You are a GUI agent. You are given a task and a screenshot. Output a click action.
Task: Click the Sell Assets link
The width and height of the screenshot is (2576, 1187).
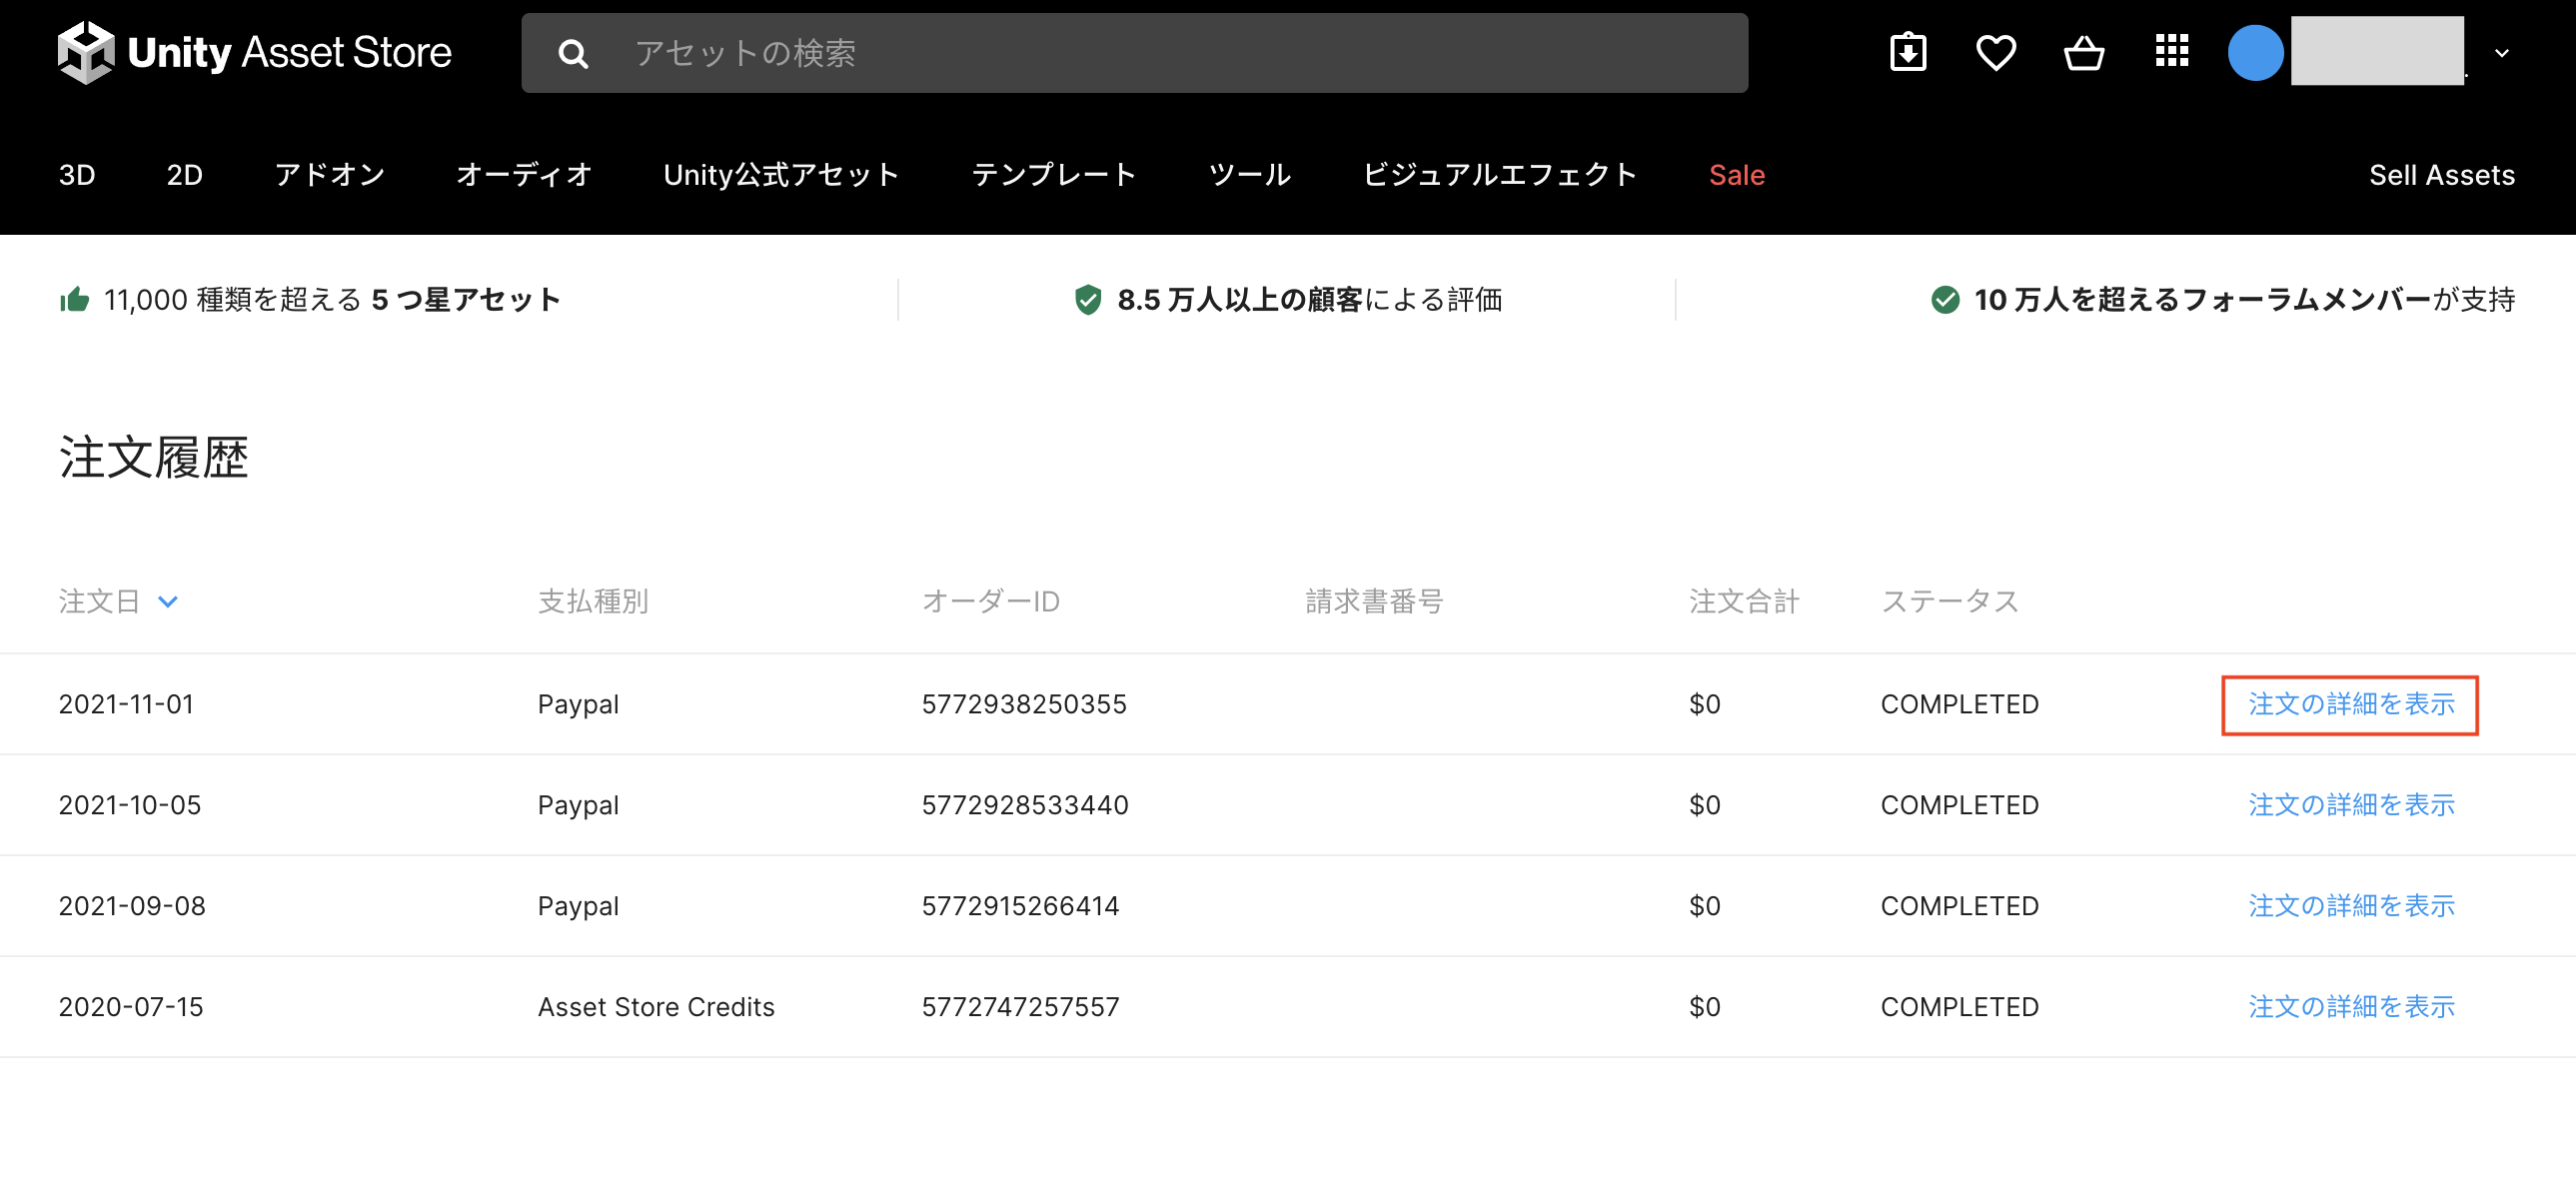[2441, 175]
